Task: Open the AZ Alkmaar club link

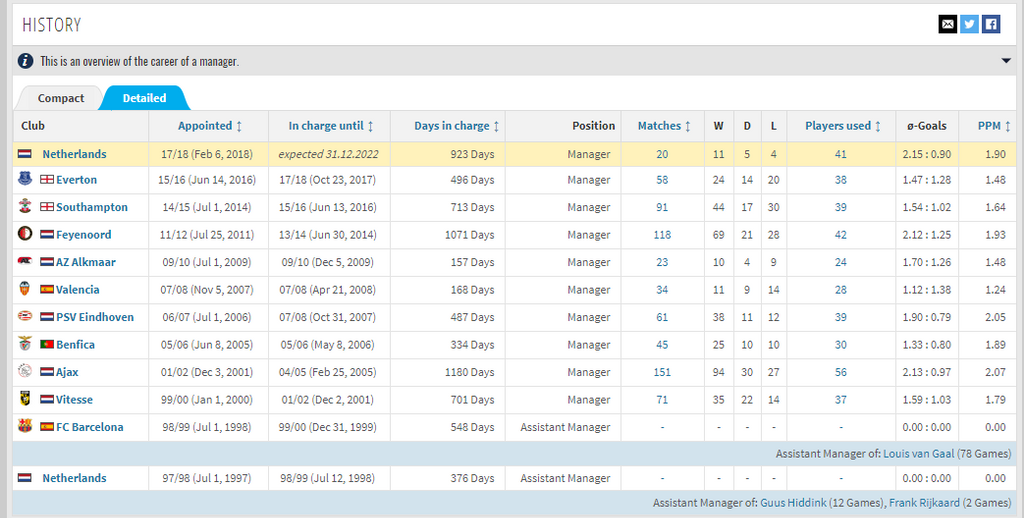Action: pyautogui.click(x=86, y=262)
